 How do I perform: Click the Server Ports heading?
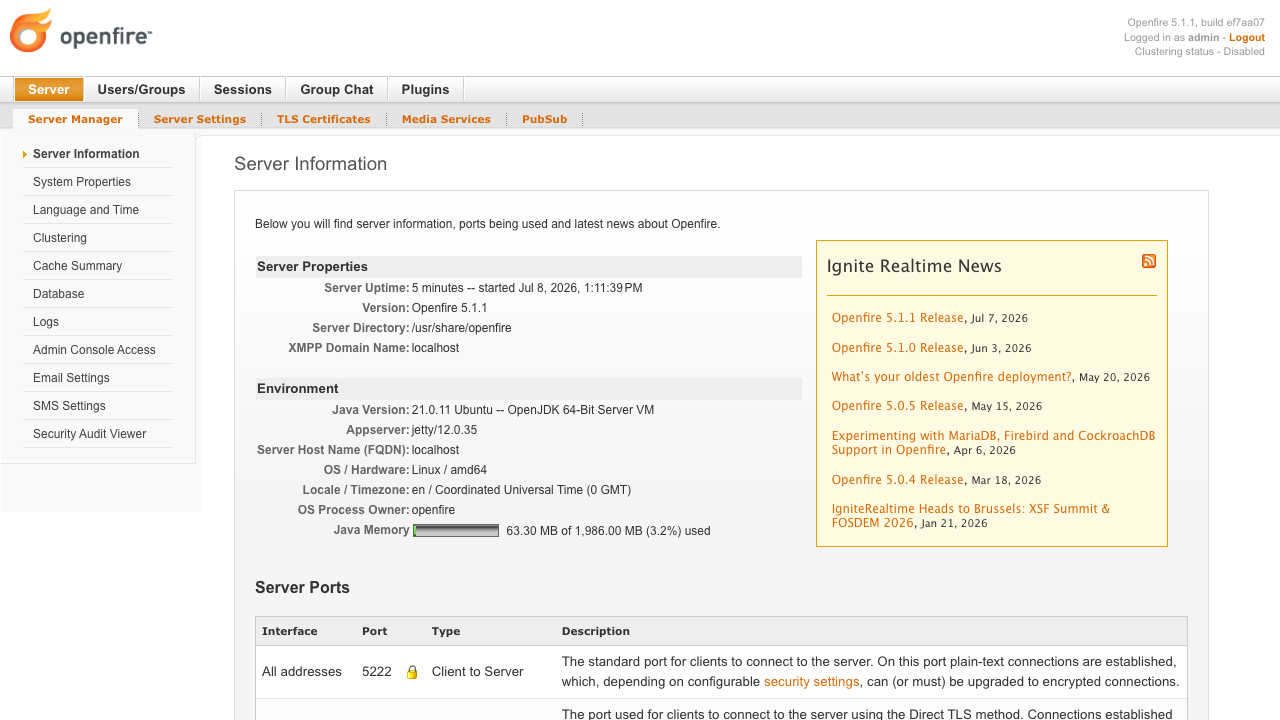302,587
